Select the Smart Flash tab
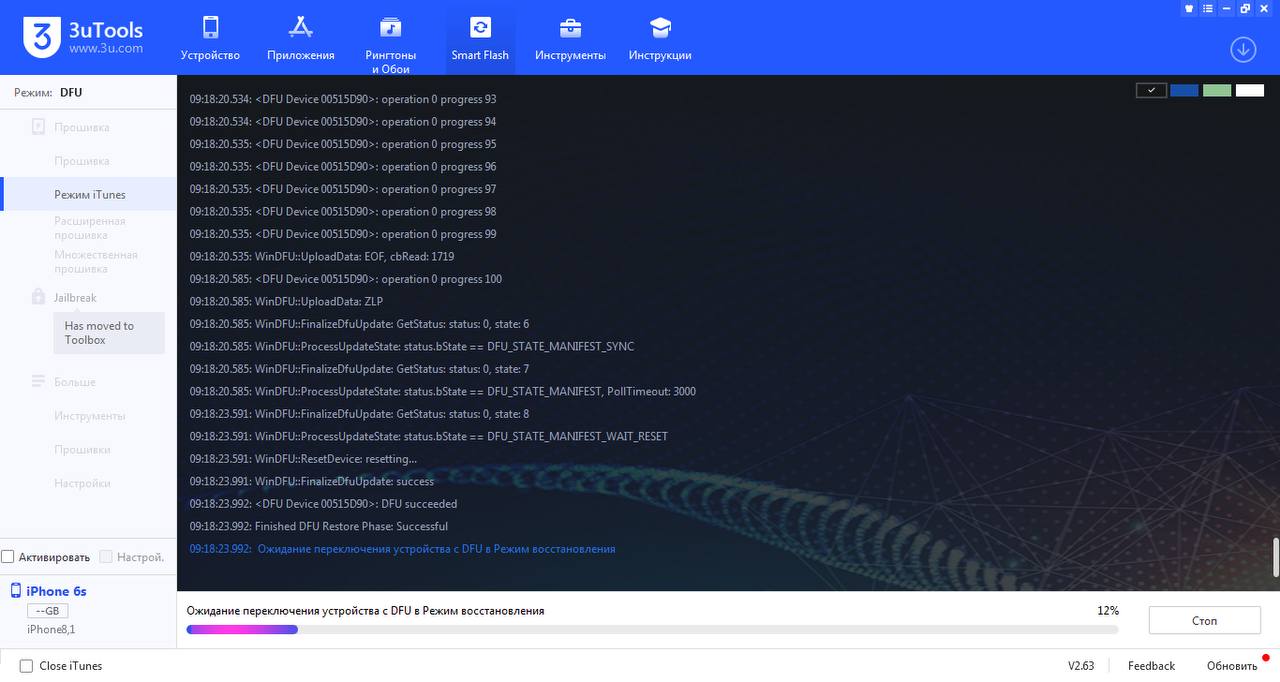Screen dimensions: 1280x682 coord(480,38)
